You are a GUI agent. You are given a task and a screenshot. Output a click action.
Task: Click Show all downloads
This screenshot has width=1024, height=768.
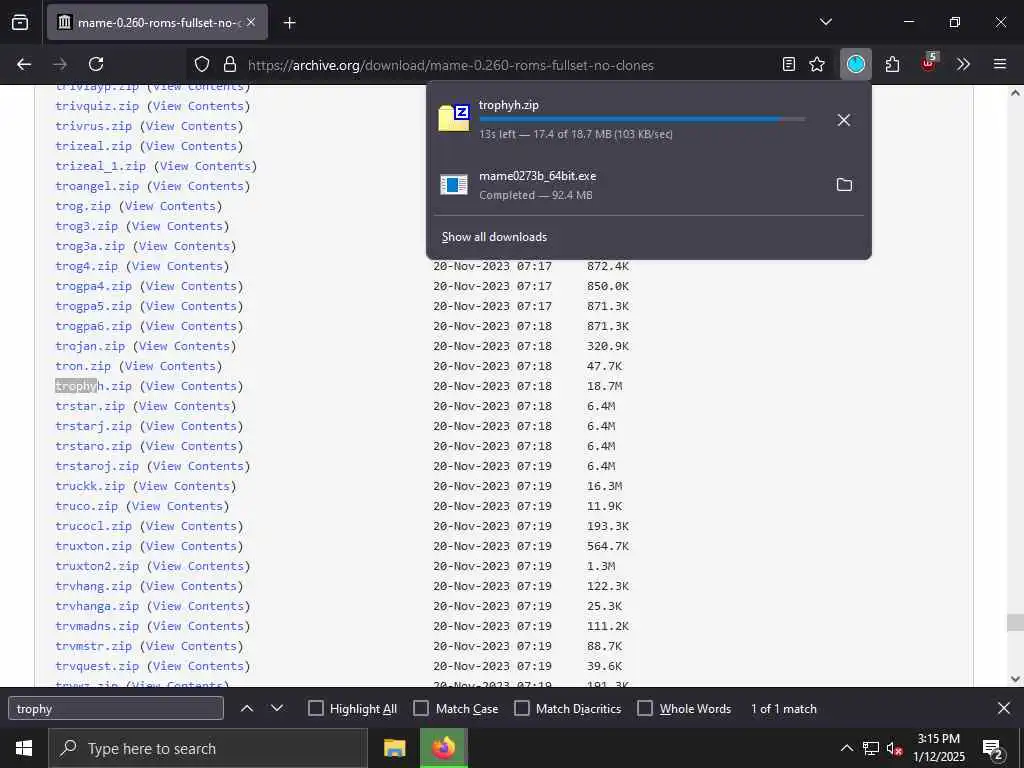pos(494,237)
